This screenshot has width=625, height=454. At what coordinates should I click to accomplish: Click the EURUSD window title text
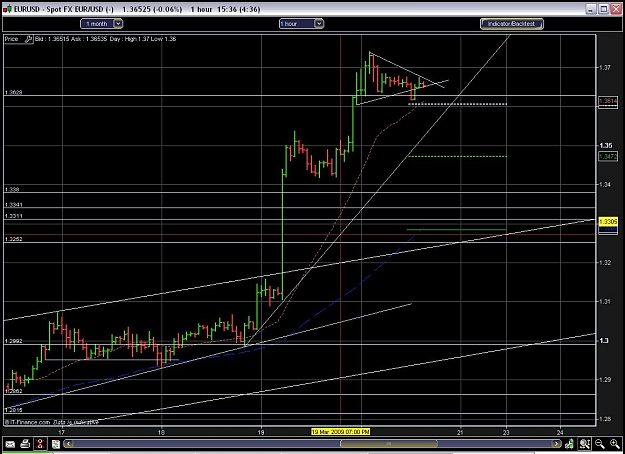(137, 9)
